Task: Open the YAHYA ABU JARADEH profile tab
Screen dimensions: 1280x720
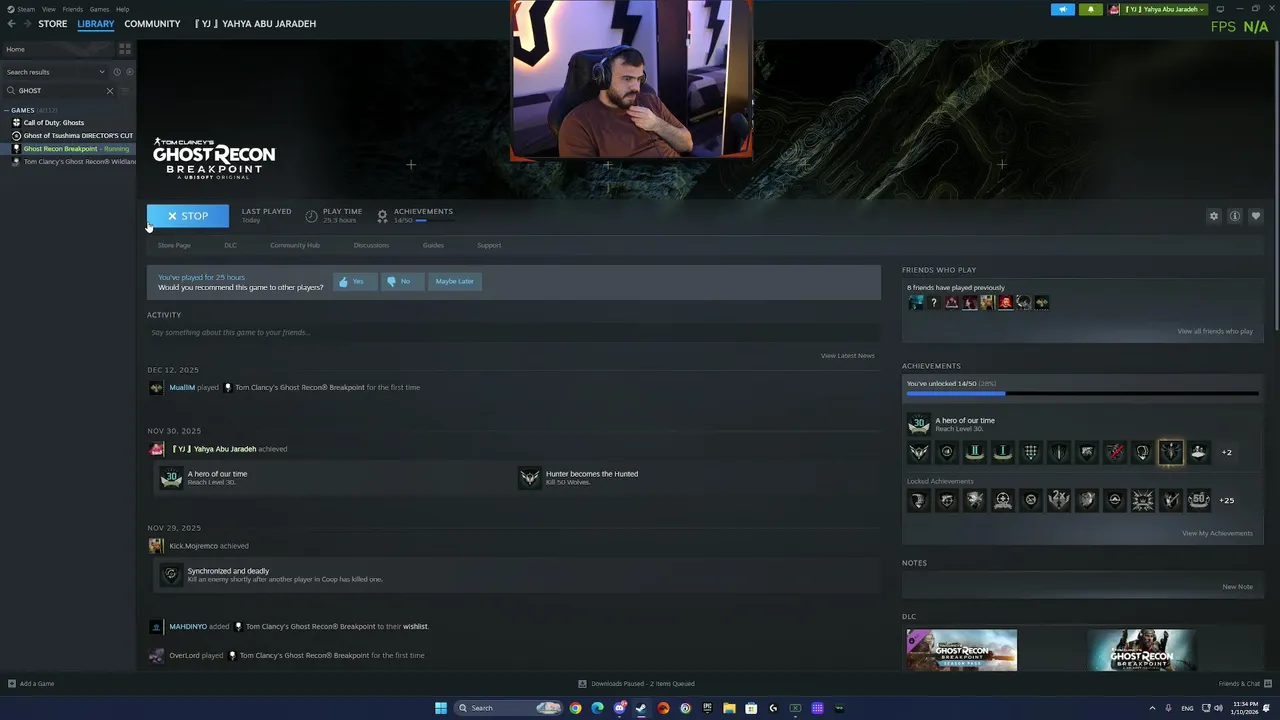Action: [x=255, y=24]
